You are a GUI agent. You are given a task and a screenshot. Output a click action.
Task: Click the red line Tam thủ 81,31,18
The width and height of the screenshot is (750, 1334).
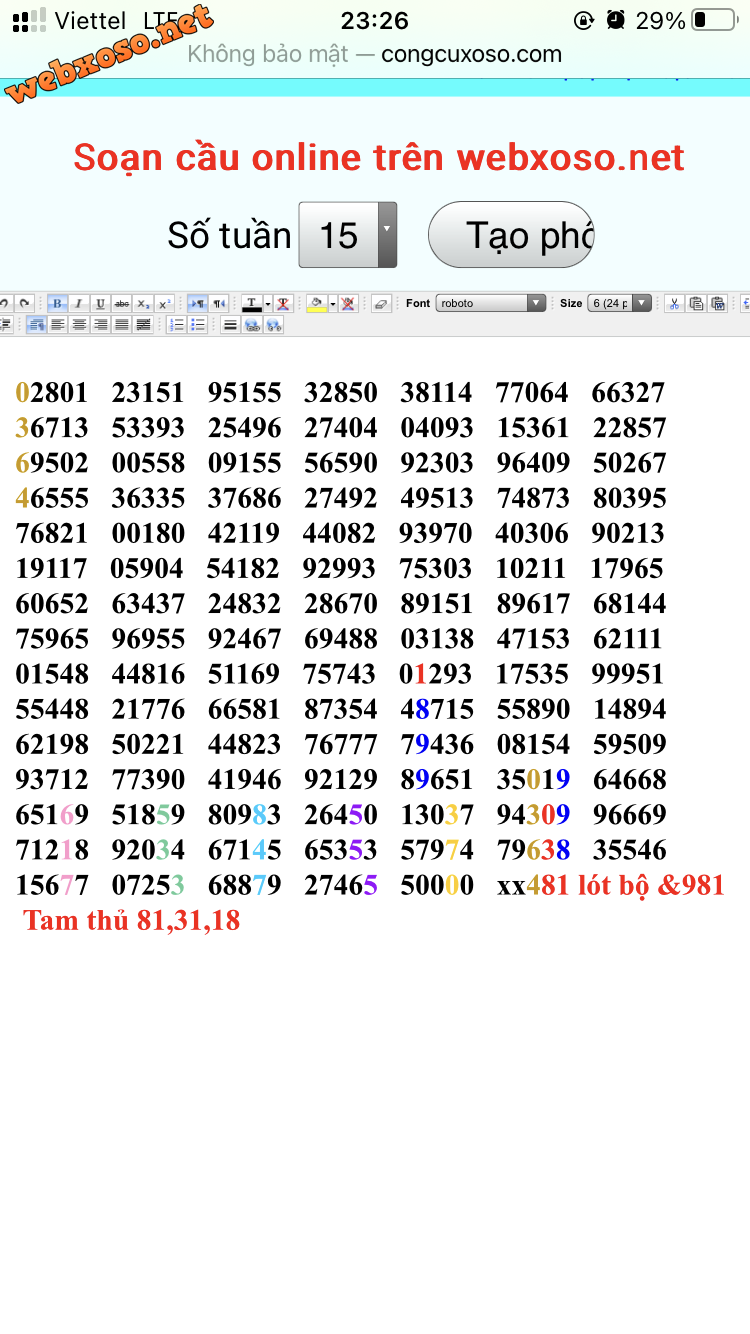point(132,920)
